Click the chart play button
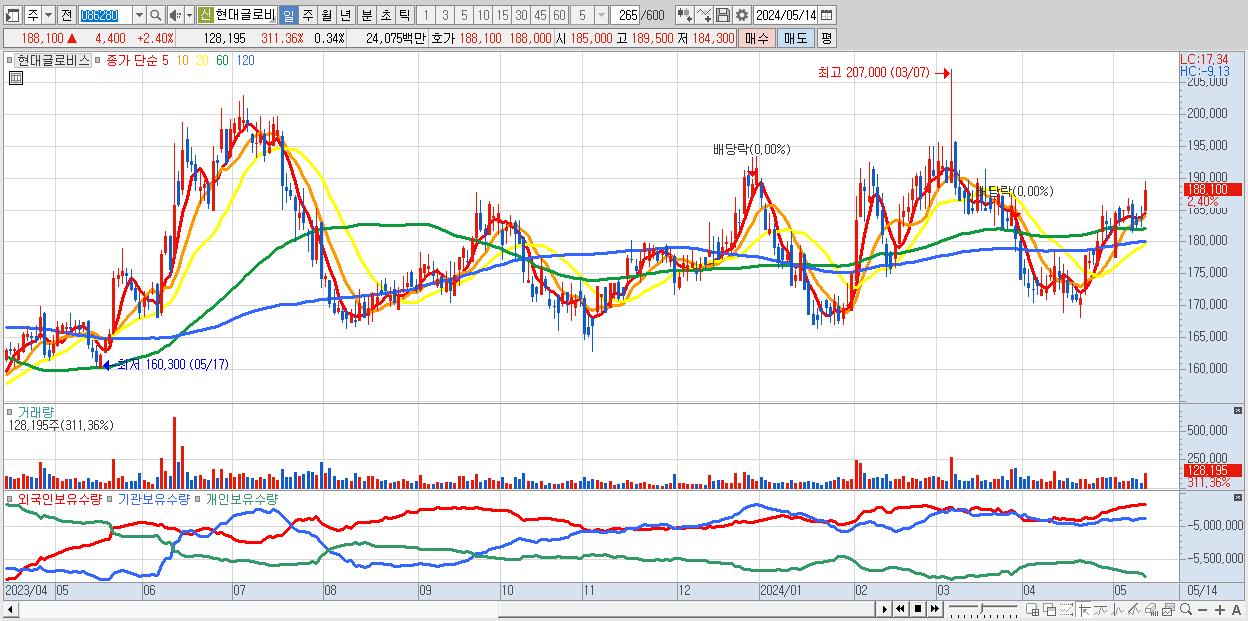The width and height of the screenshot is (1248, 621). click(885, 609)
